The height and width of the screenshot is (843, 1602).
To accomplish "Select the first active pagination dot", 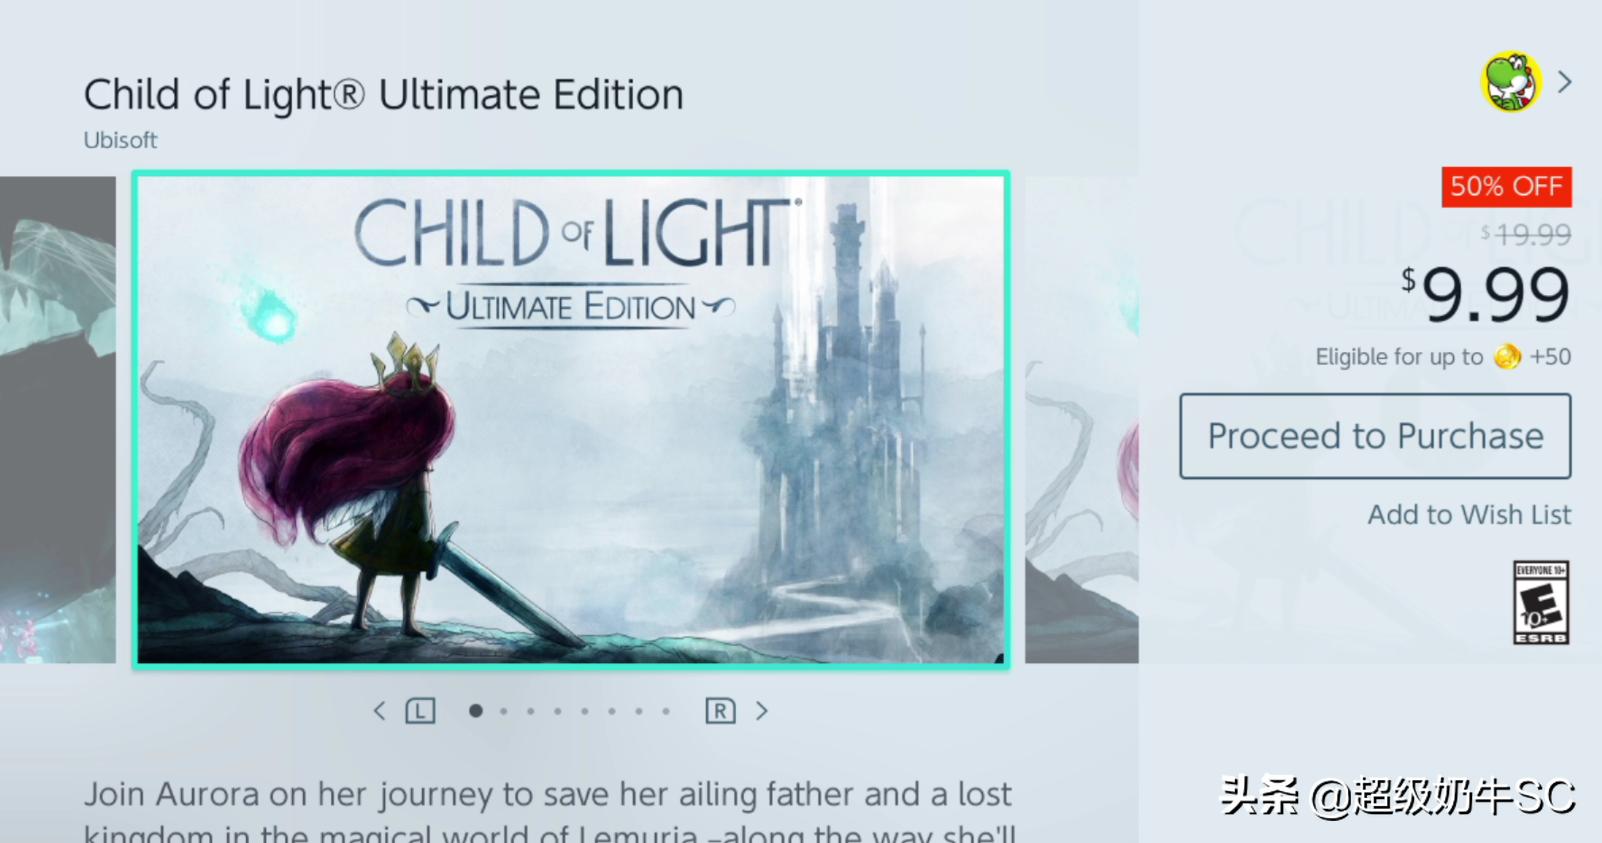I will point(476,711).
